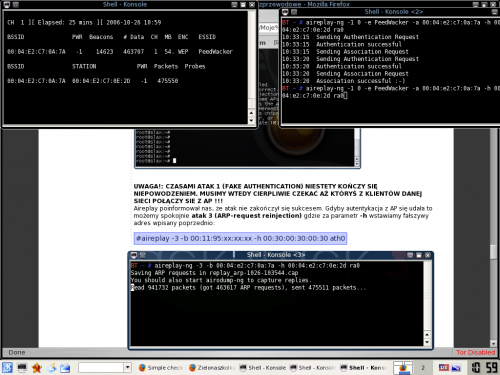Click the US keyboard layout tray icon
The width and height of the screenshot is (500, 375).
click(444, 367)
